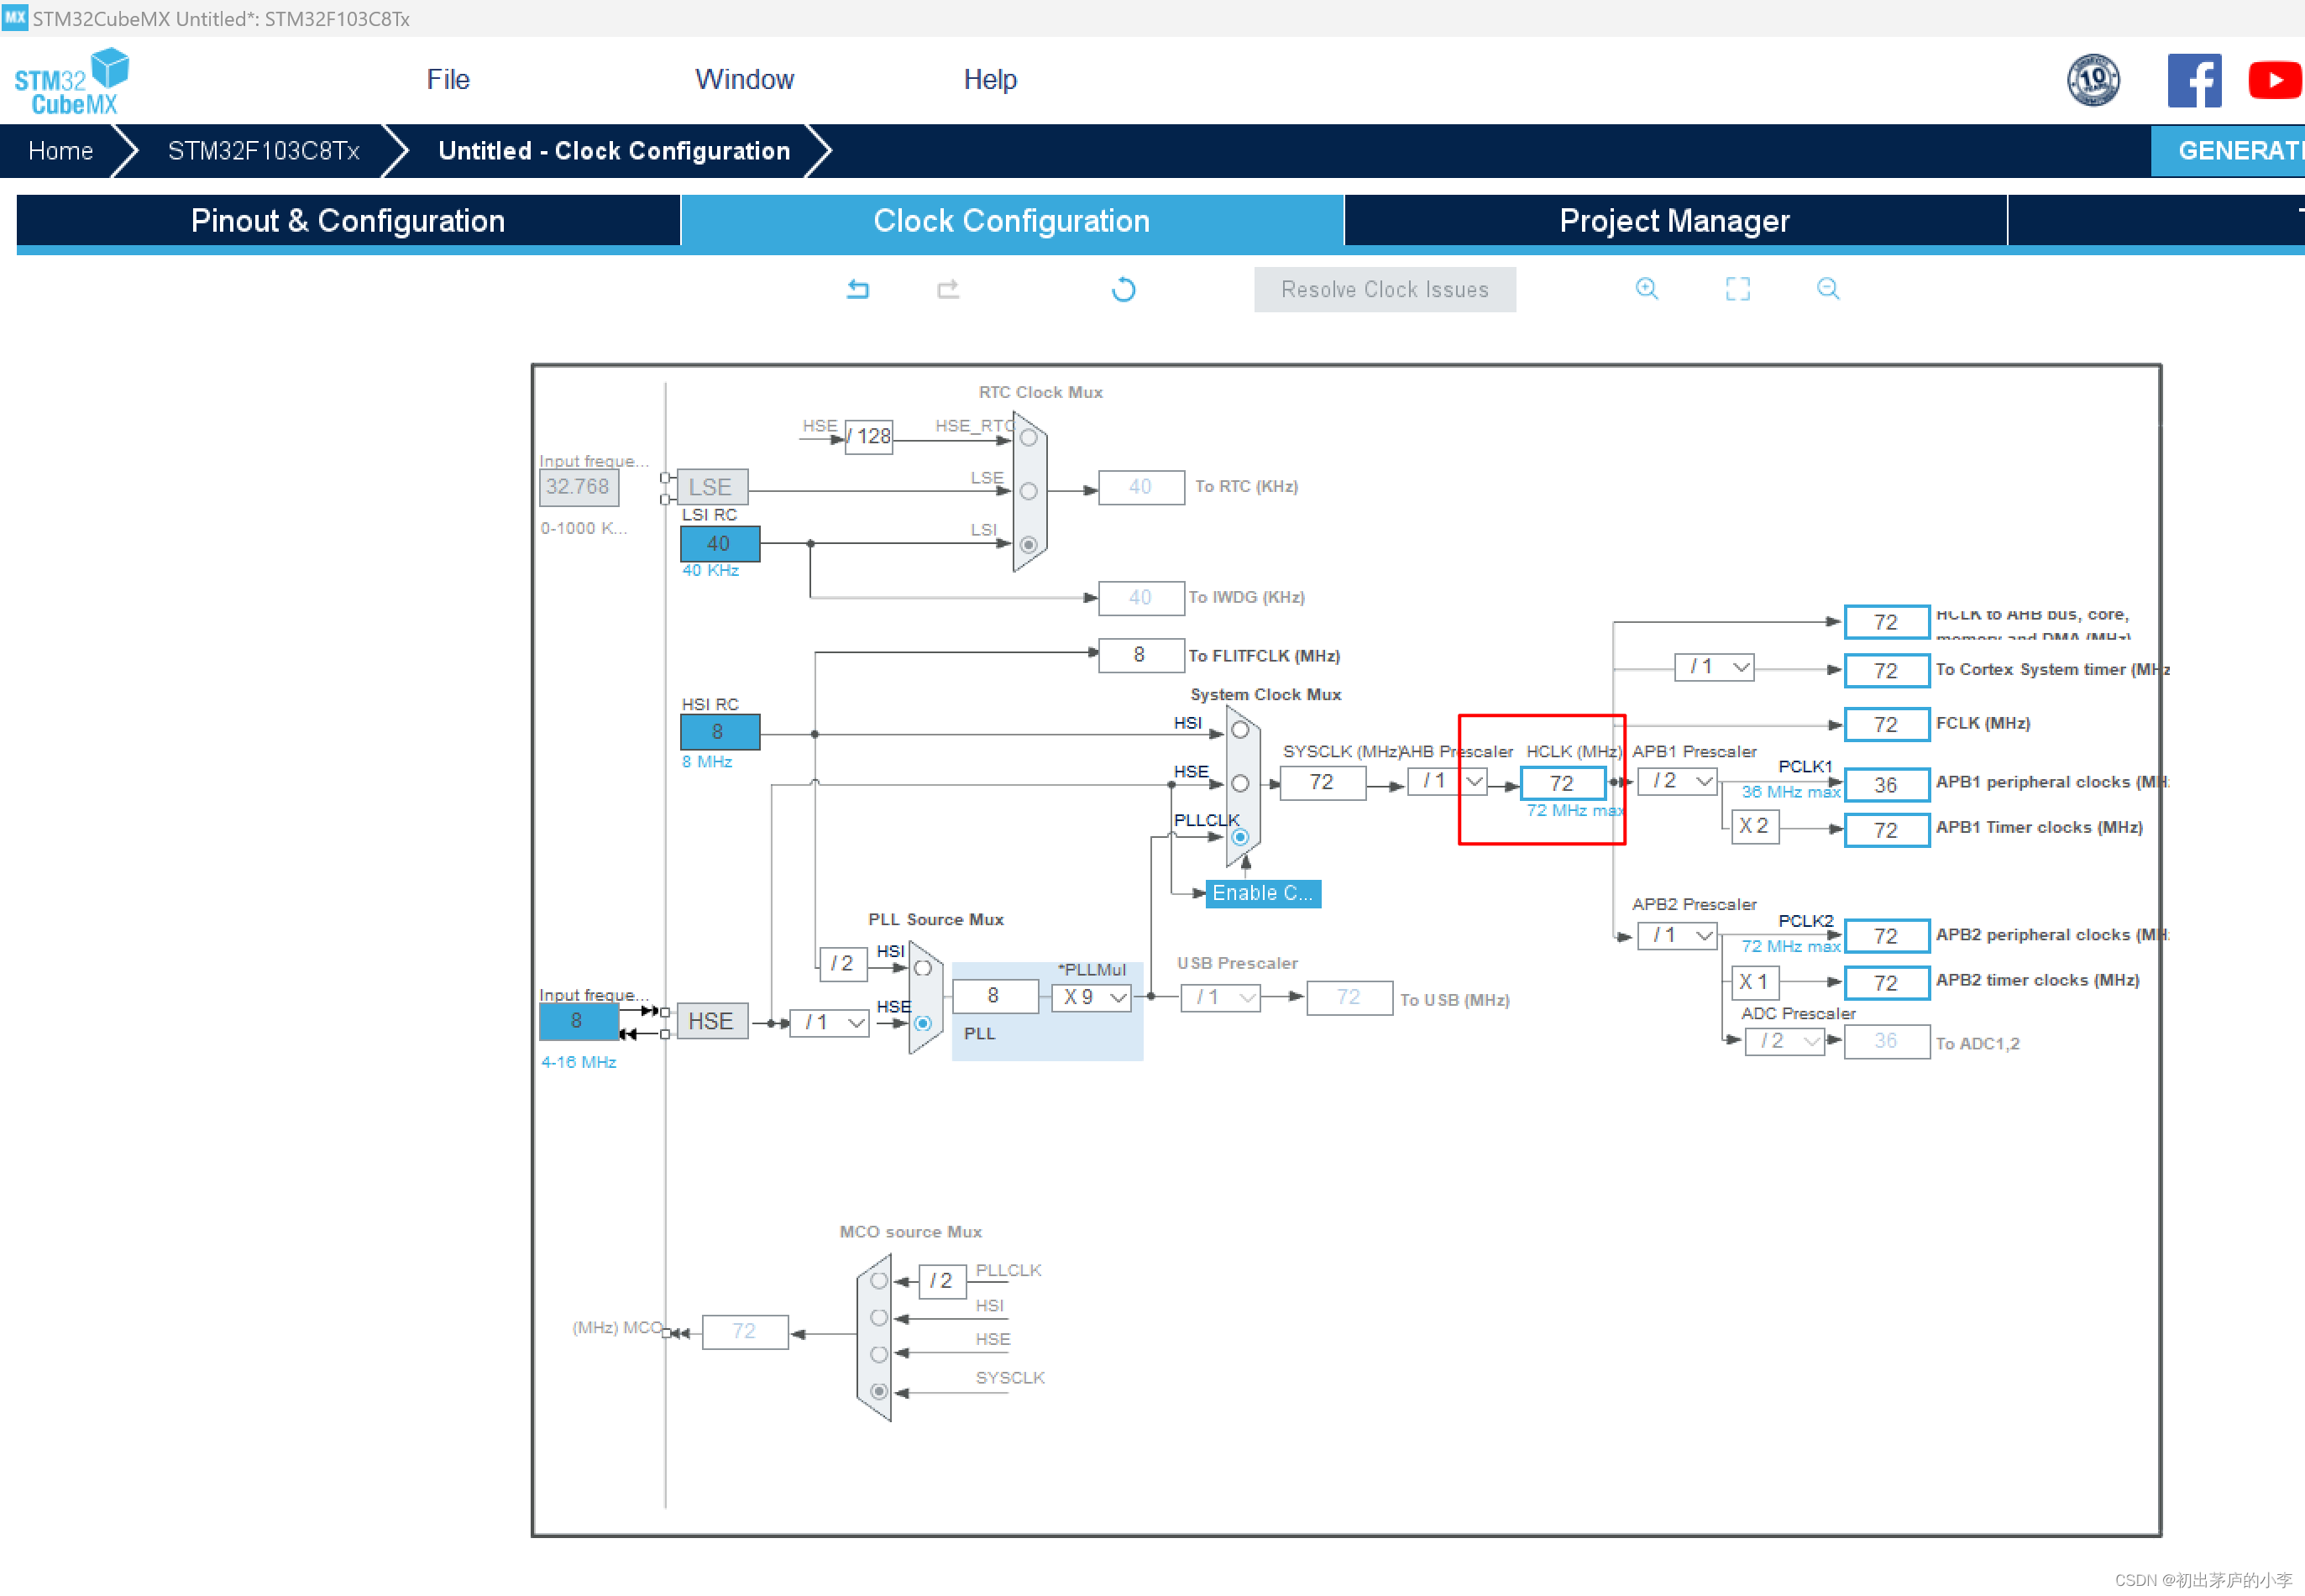
Task: Switch to Project Manager tab
Action: (x=1675, y=221)
